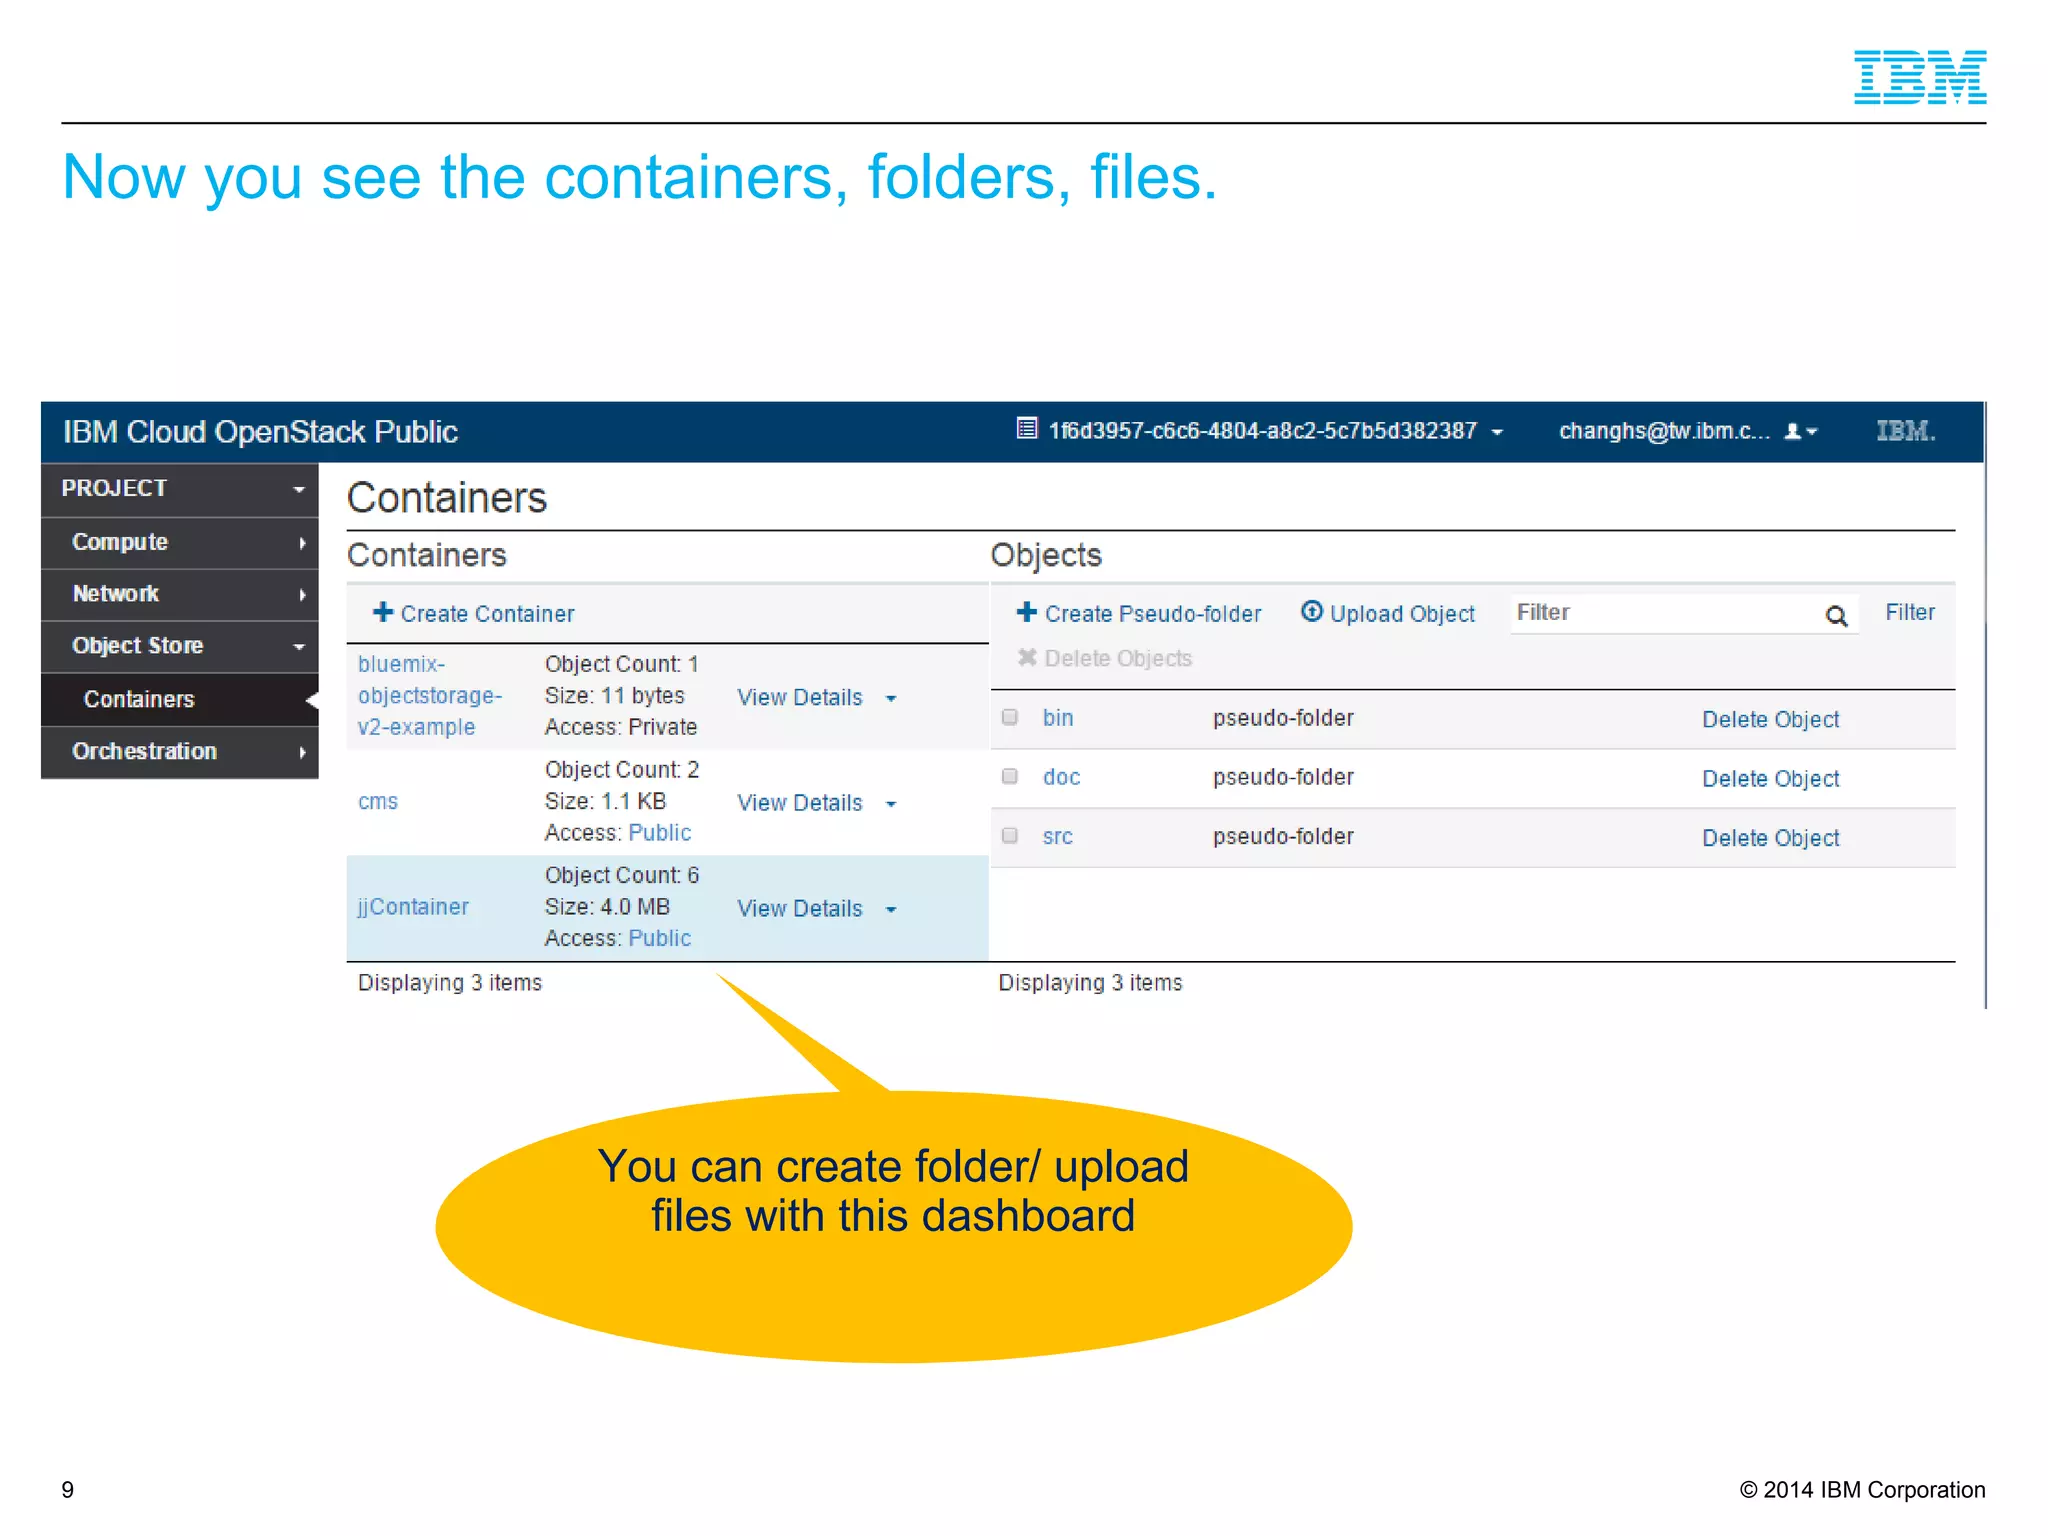The height and width of the screenshot is (1536, 2048).
Task: Tick the checkbox for src folder
Action: coord(1010,835)
